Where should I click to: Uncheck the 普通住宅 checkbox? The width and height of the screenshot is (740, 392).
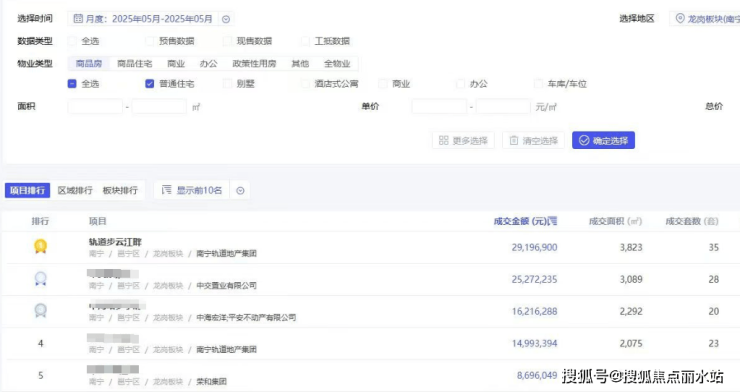150,84
